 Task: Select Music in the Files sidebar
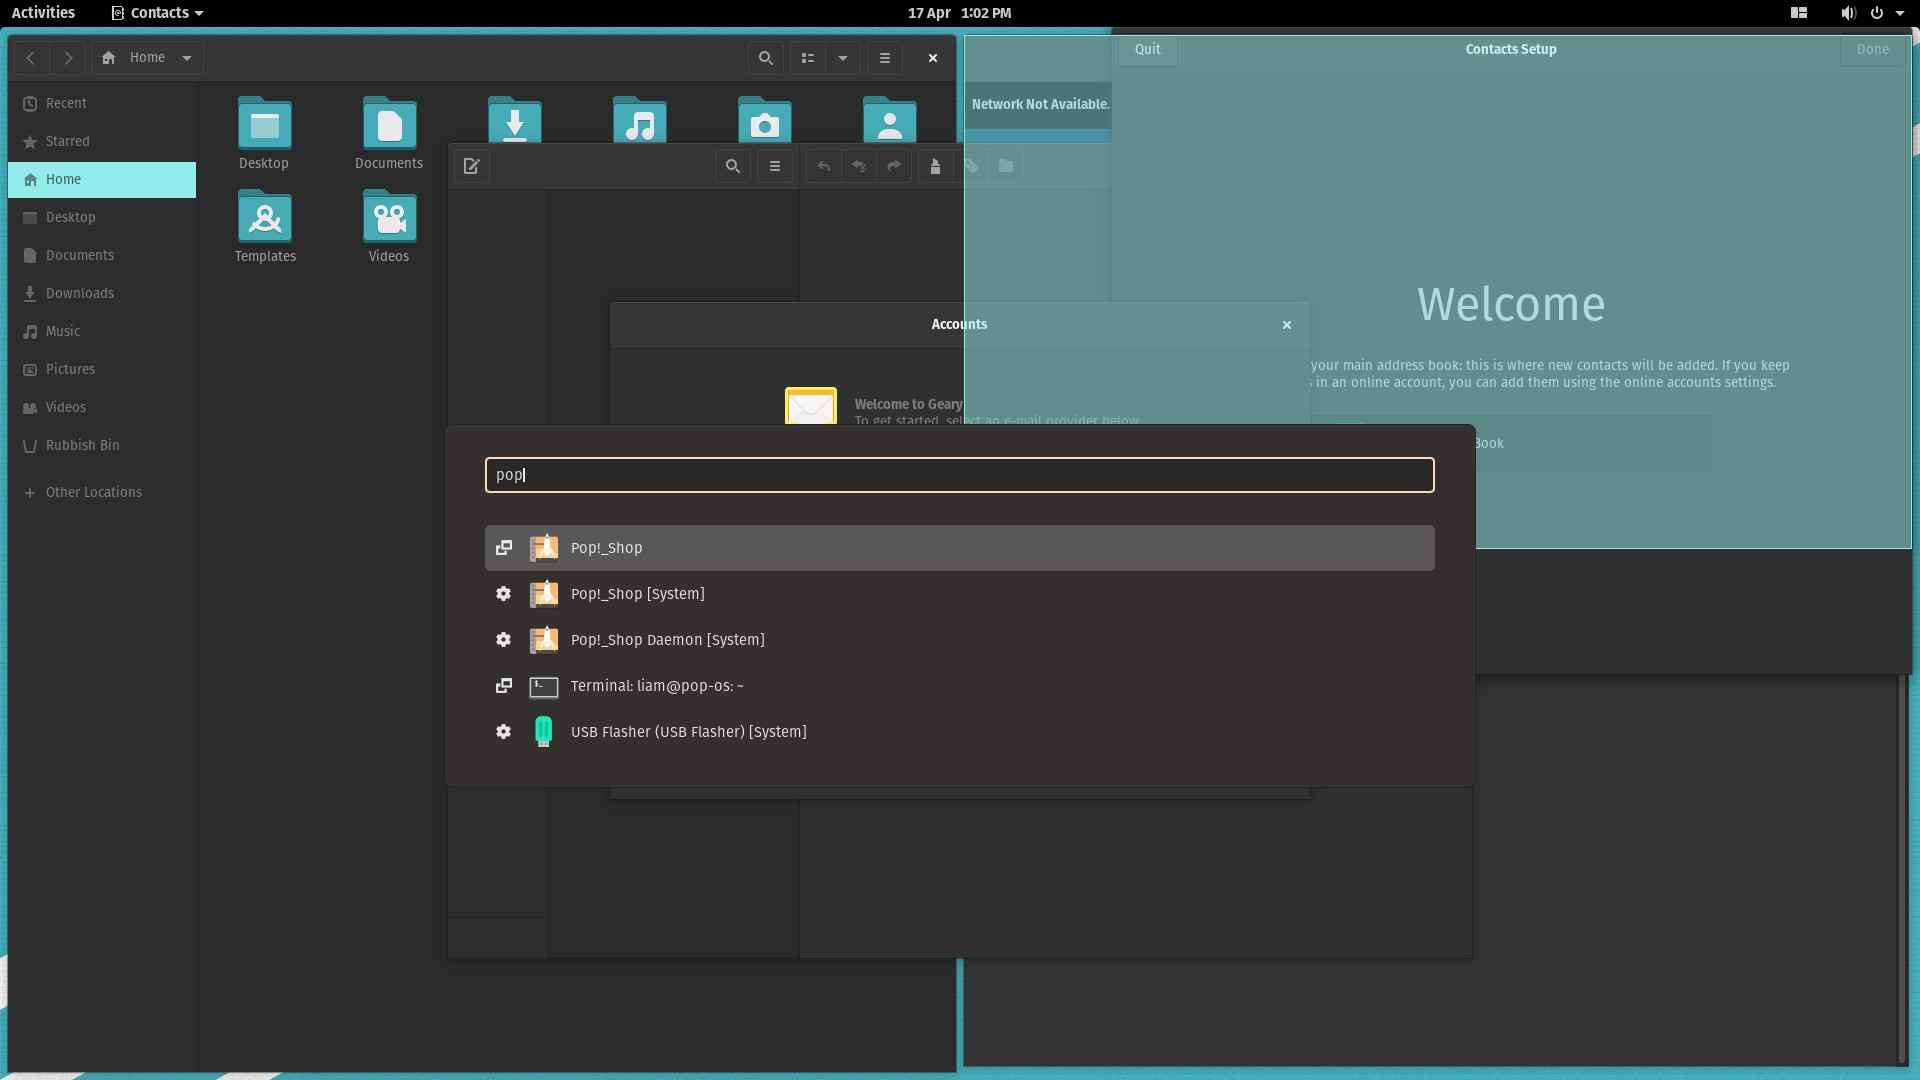point(102,332)
